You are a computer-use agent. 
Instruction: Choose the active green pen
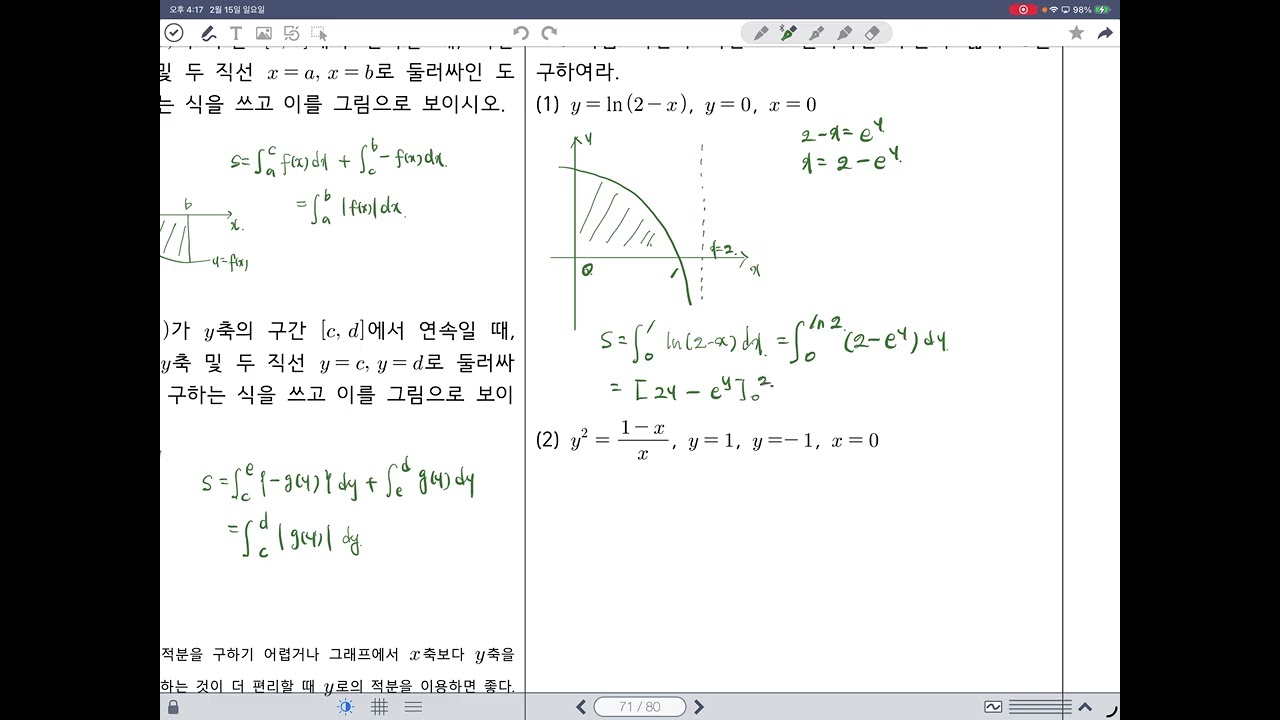click(788, 33)
